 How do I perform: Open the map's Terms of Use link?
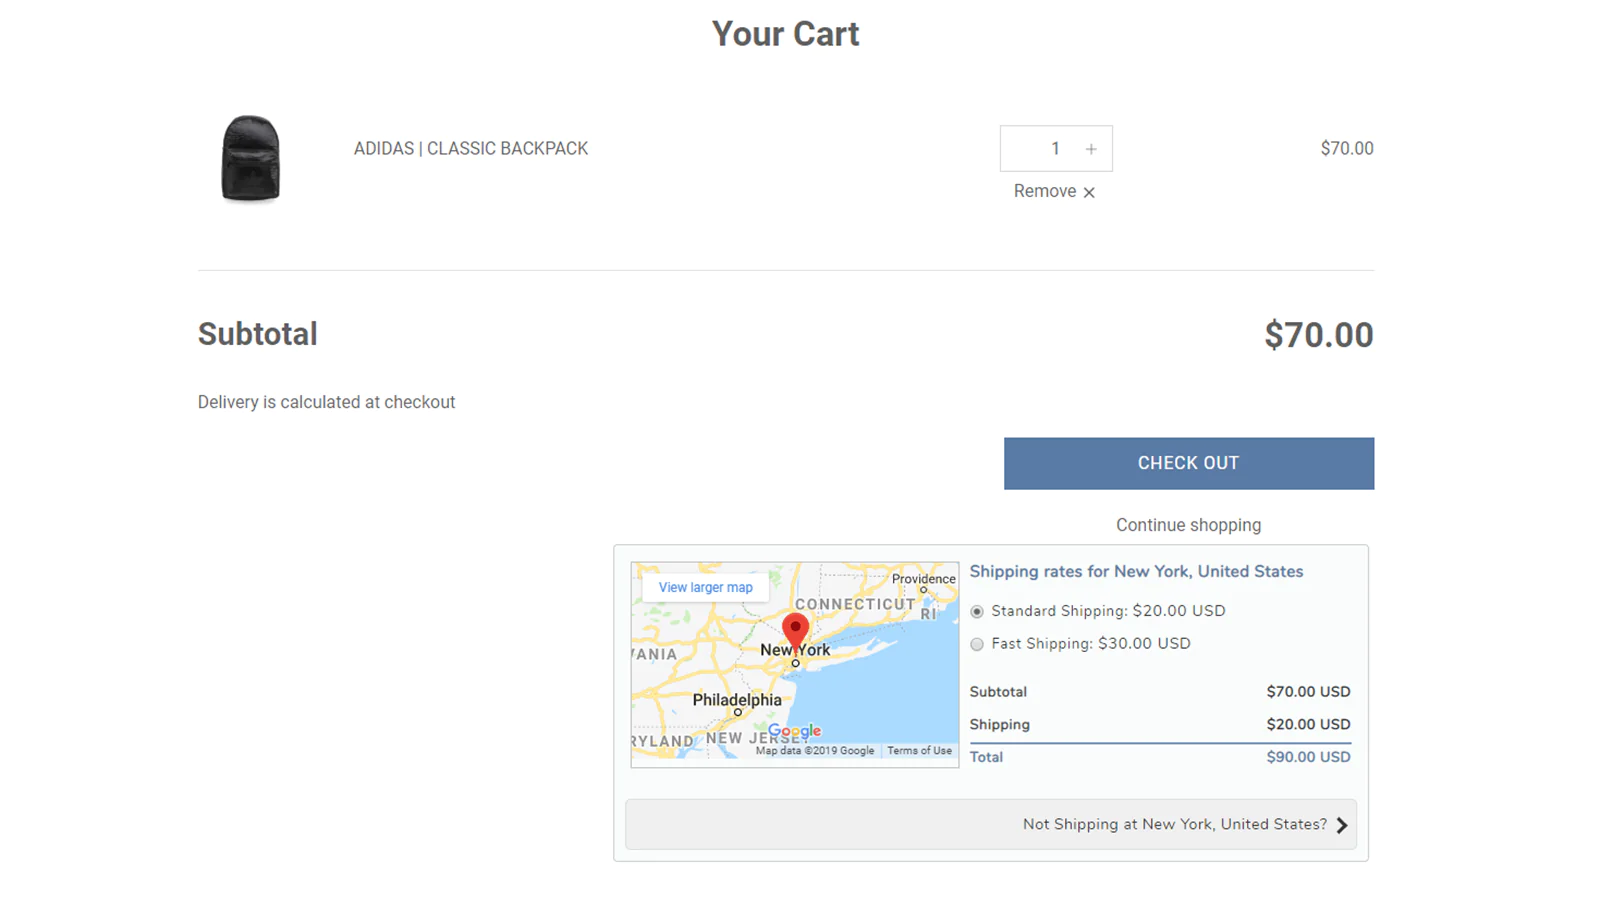[x=919, y=751]
